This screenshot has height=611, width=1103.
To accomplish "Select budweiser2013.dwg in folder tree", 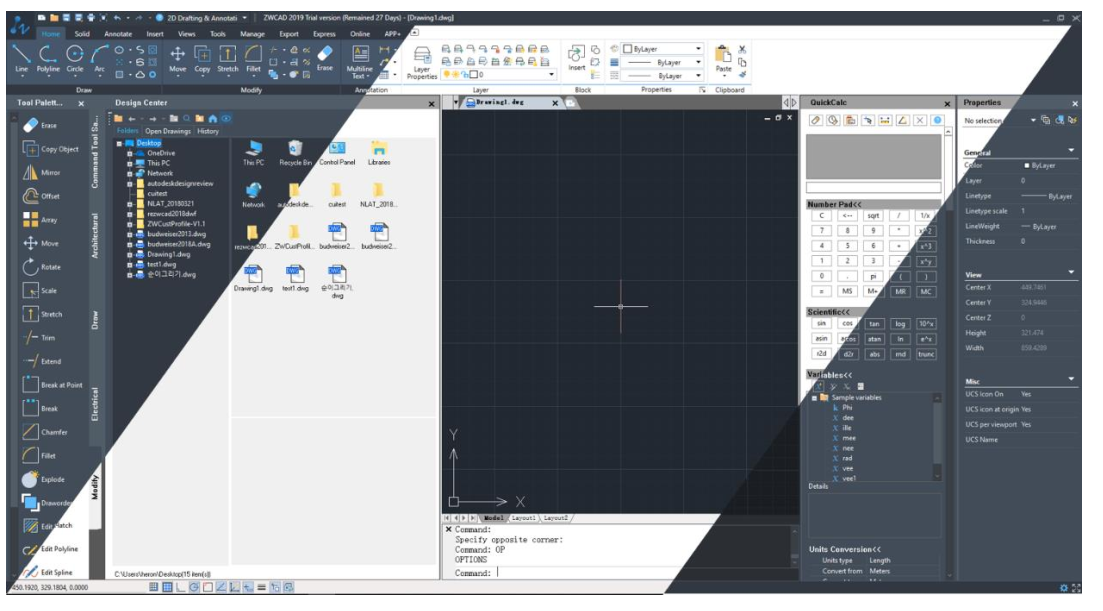I will (176, 234).
